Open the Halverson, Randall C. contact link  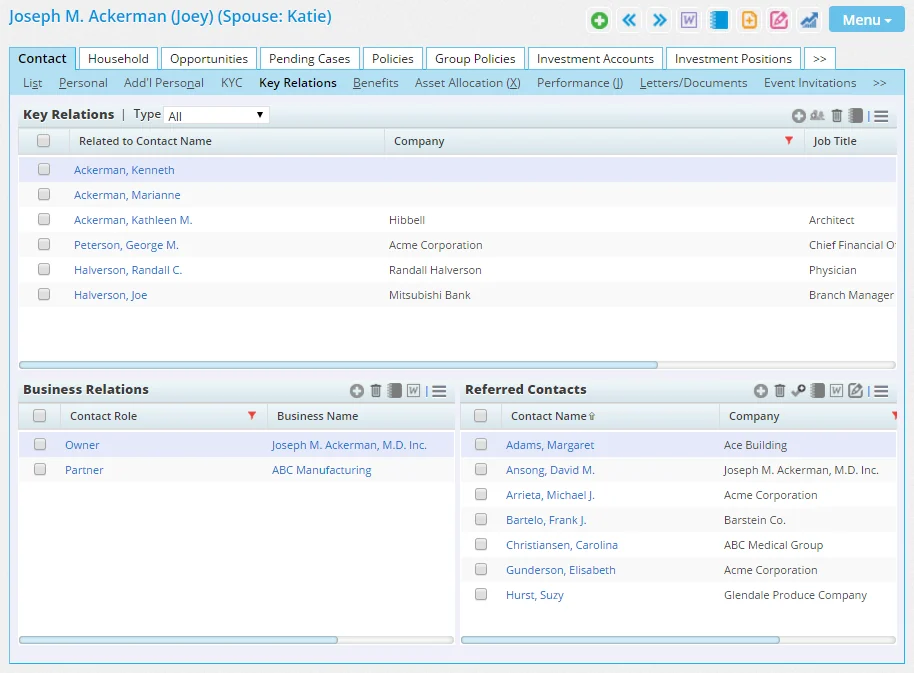(128, 270)
